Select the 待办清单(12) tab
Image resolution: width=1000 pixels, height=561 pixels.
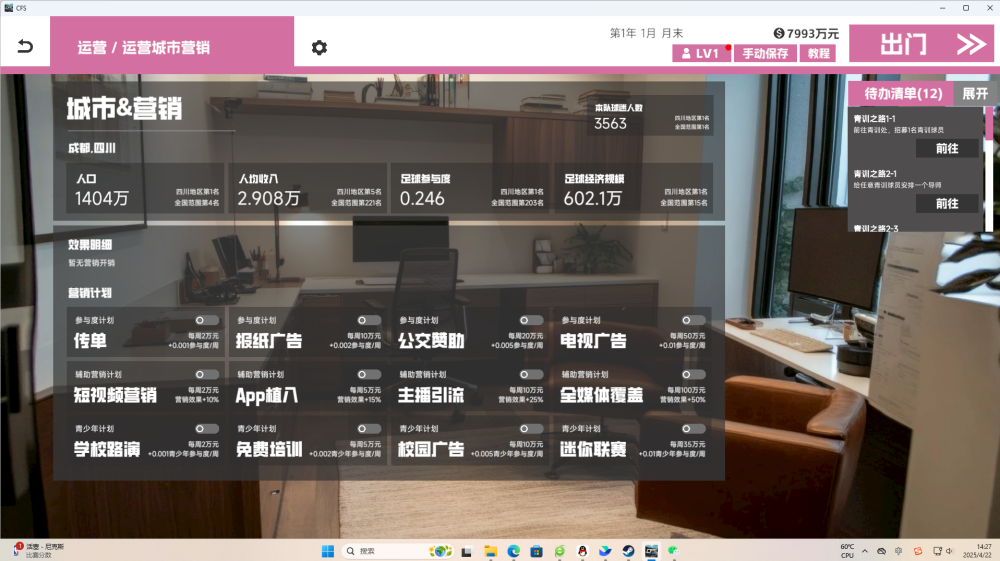pos(902,94)
